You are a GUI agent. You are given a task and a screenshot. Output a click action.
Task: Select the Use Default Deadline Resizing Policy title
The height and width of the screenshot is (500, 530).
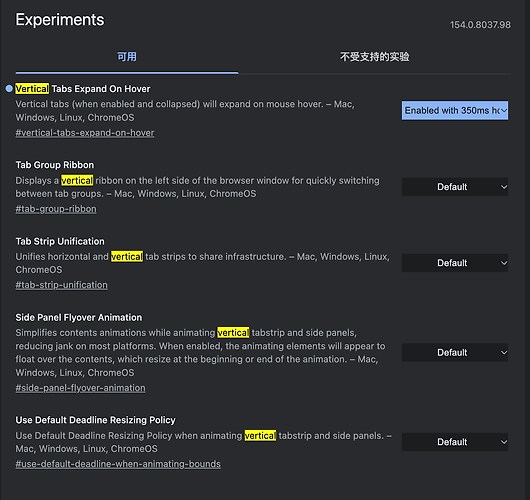click(x=96, y=420)
